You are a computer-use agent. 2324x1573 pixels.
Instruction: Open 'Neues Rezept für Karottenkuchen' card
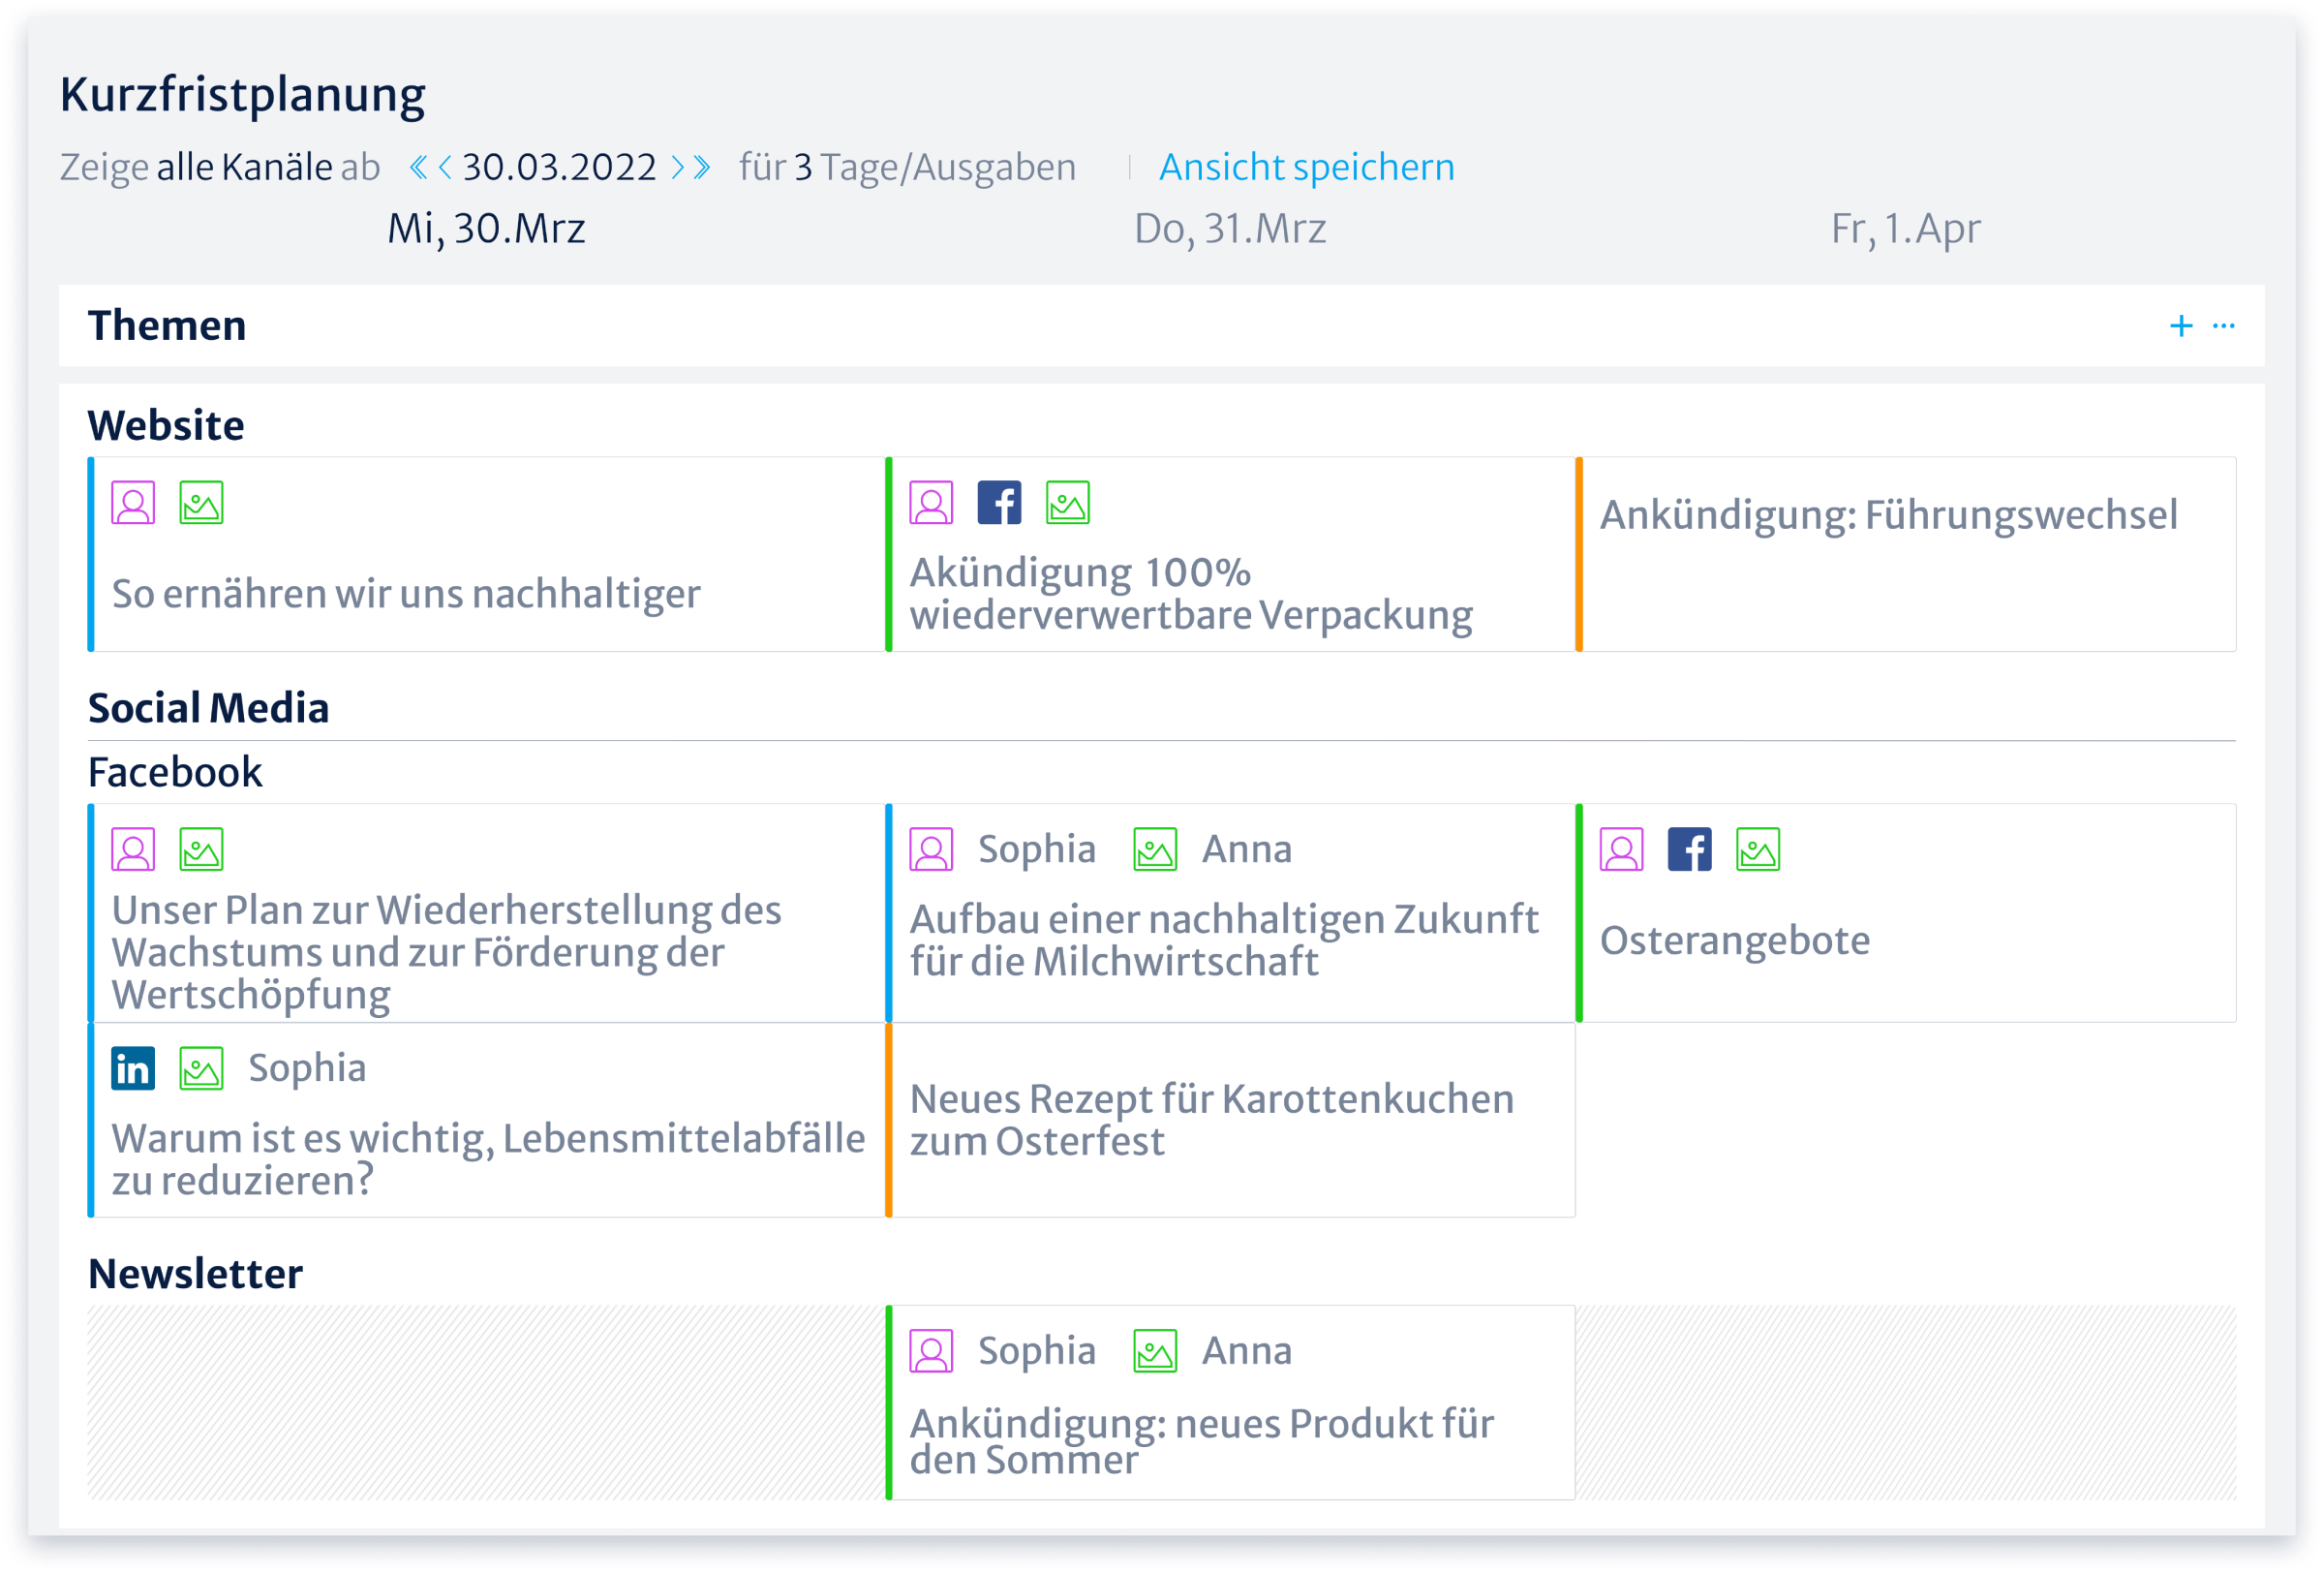(1211, 1120)
